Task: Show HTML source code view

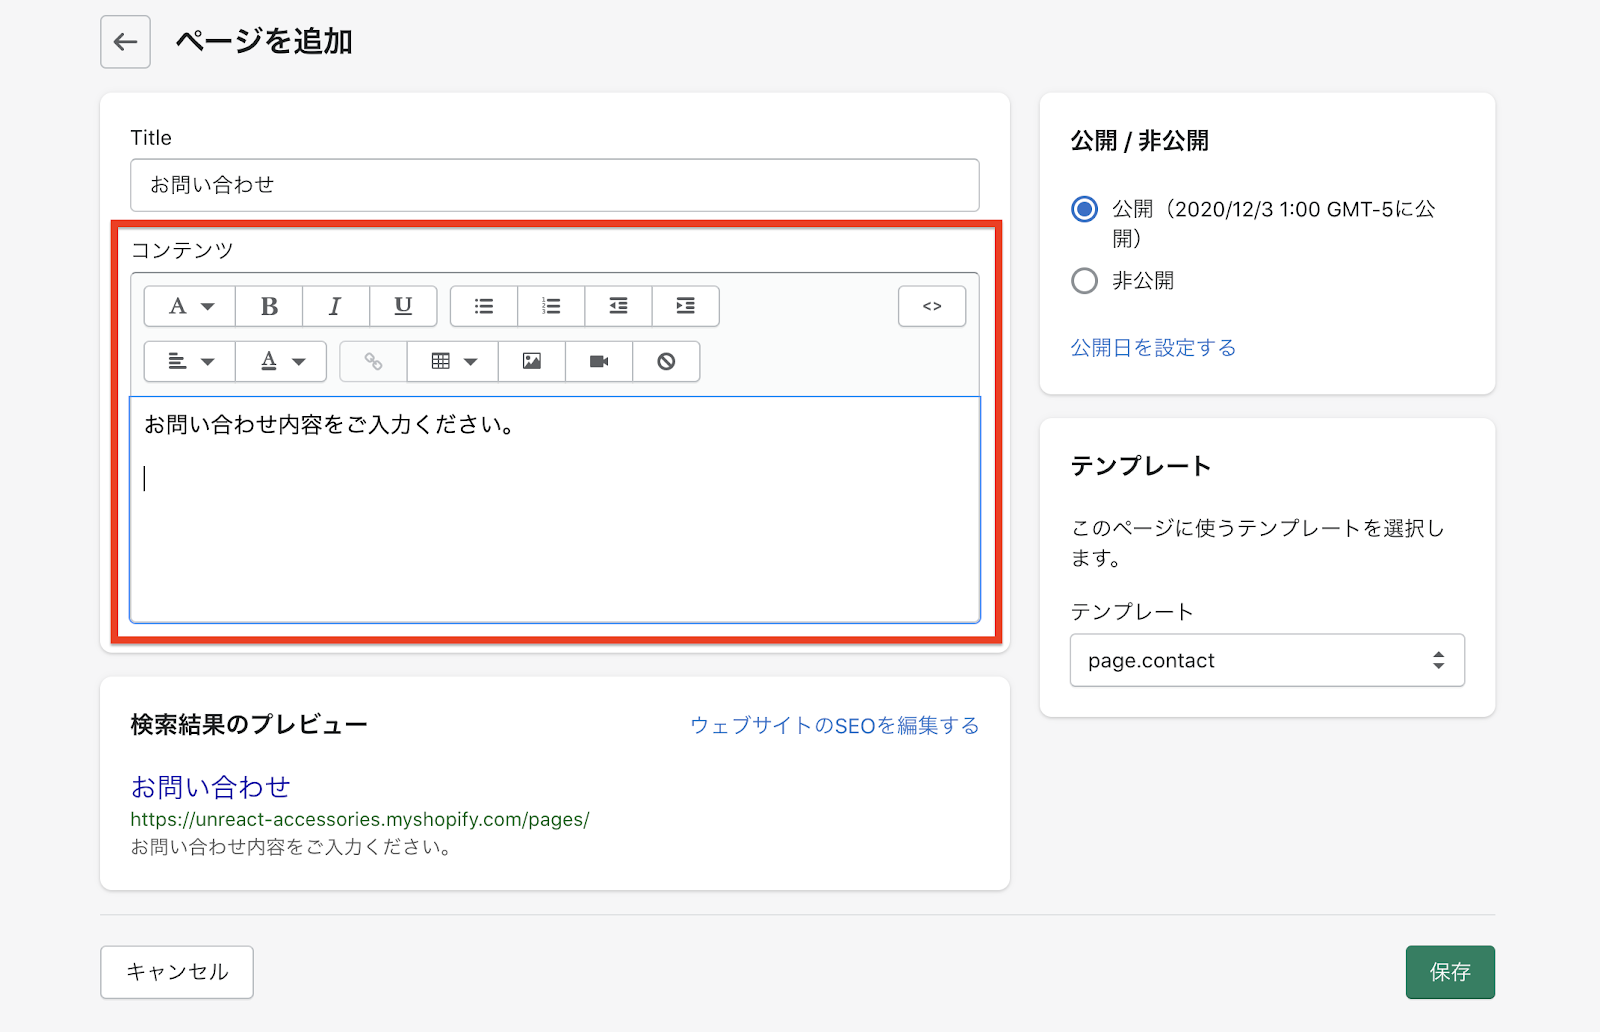Action: point(932,306)
